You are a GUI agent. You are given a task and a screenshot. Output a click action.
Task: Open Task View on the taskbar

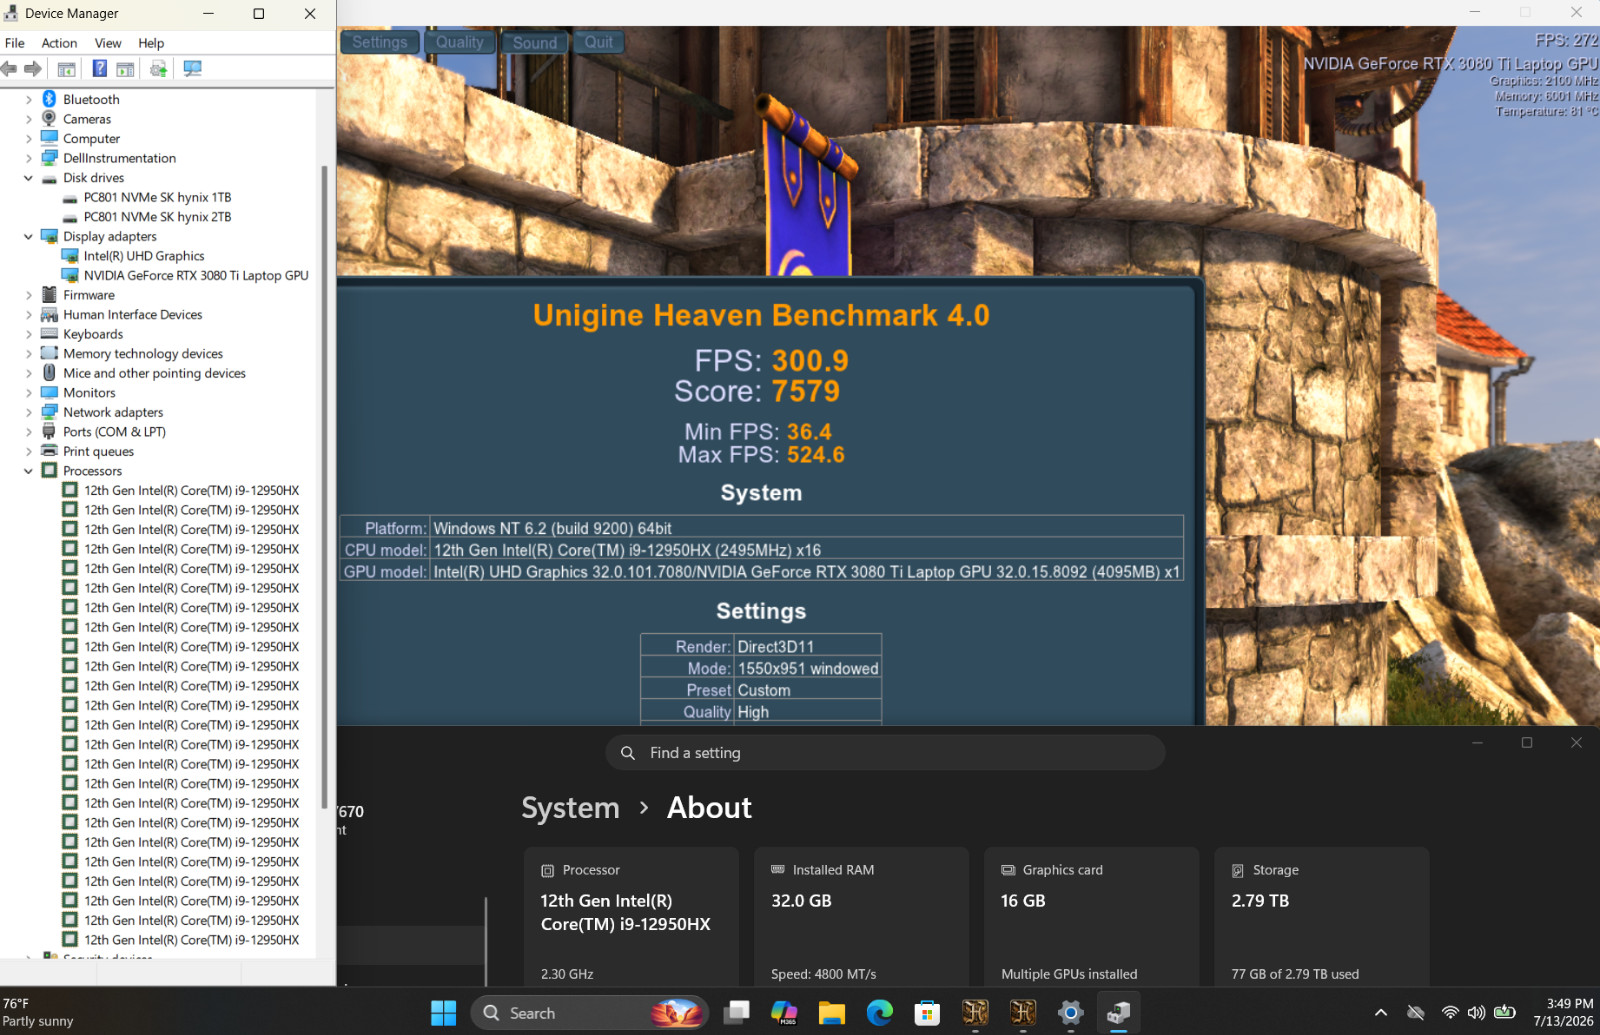coord(736,1013)
